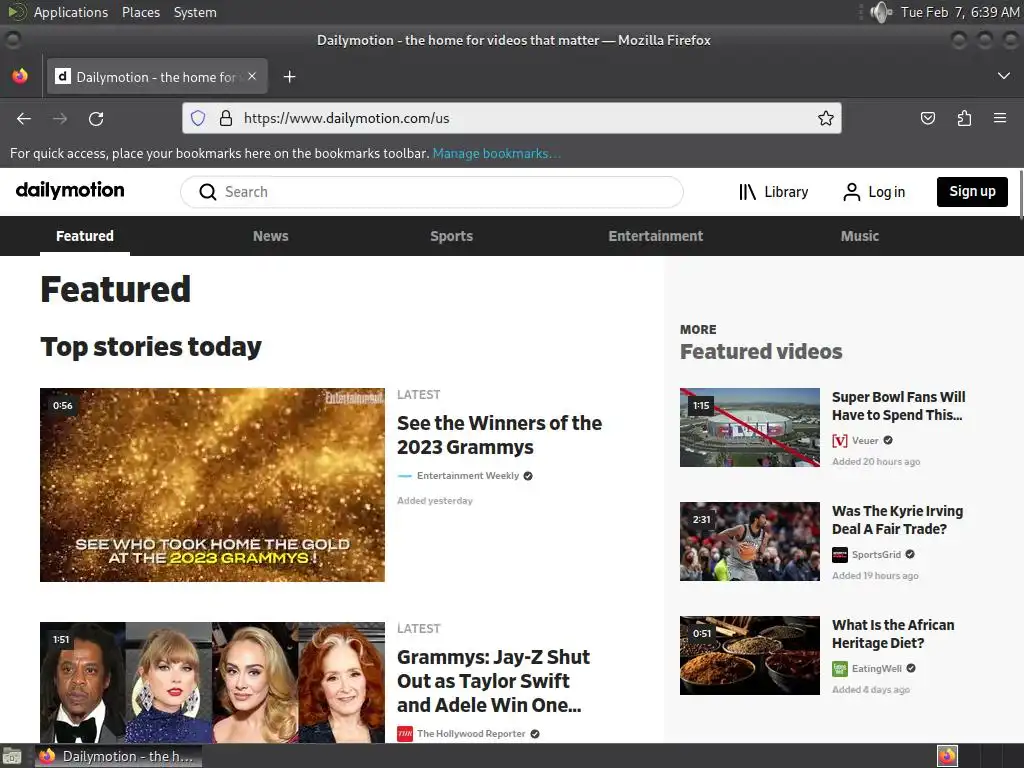Click the EatingWell channel logo icon
Screen dimensions: 1024x768
point(840,669)
